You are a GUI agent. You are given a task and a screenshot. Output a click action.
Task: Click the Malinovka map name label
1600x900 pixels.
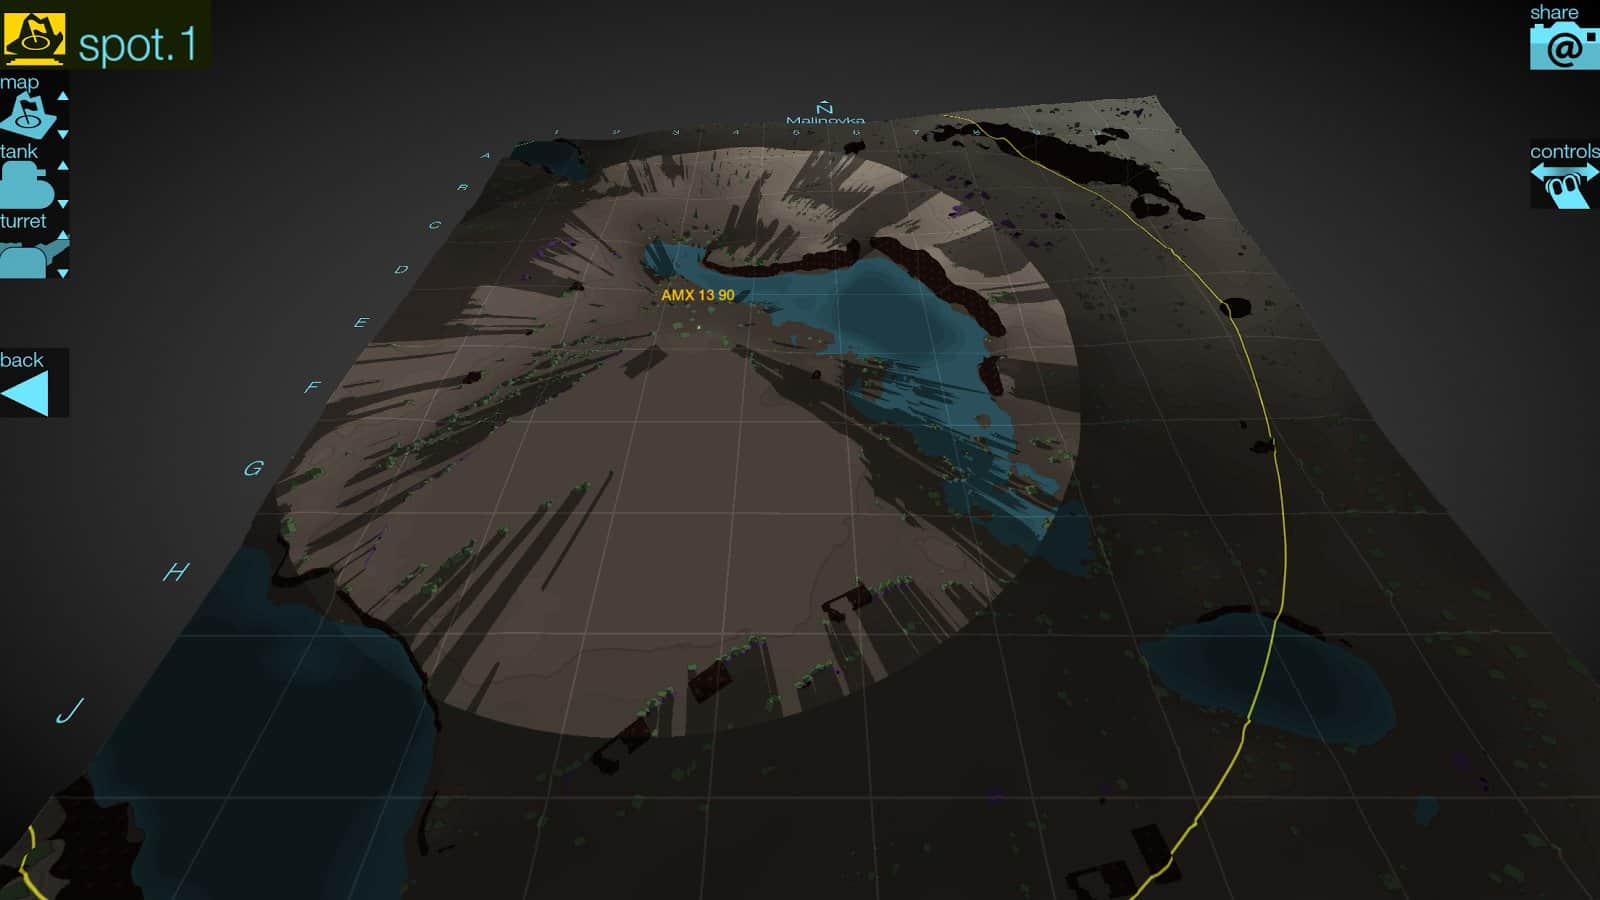click(825, 120)
